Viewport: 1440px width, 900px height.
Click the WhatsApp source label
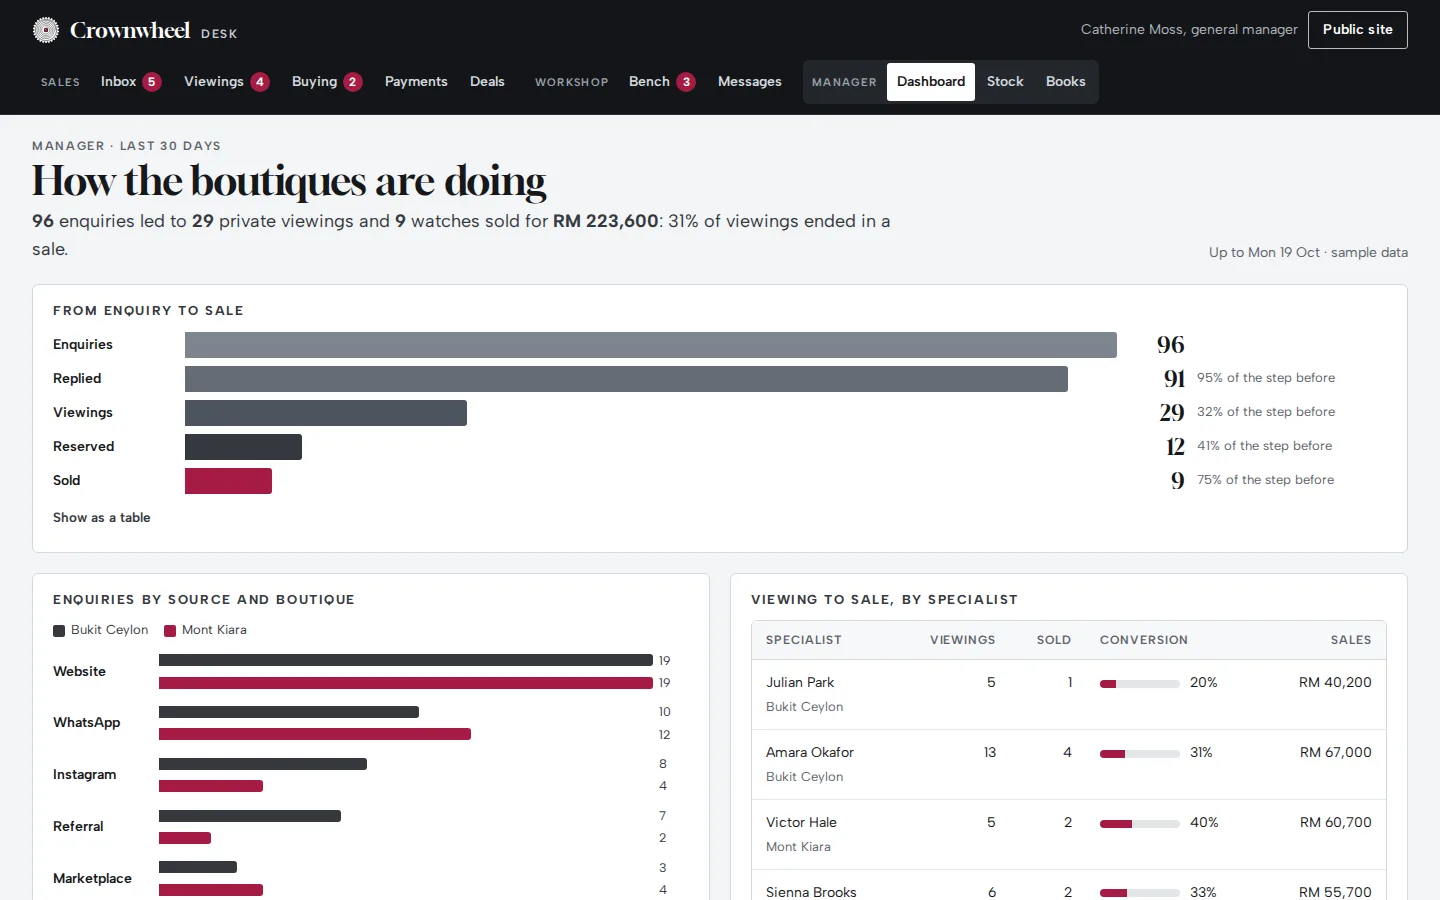(x=86, y=723)
